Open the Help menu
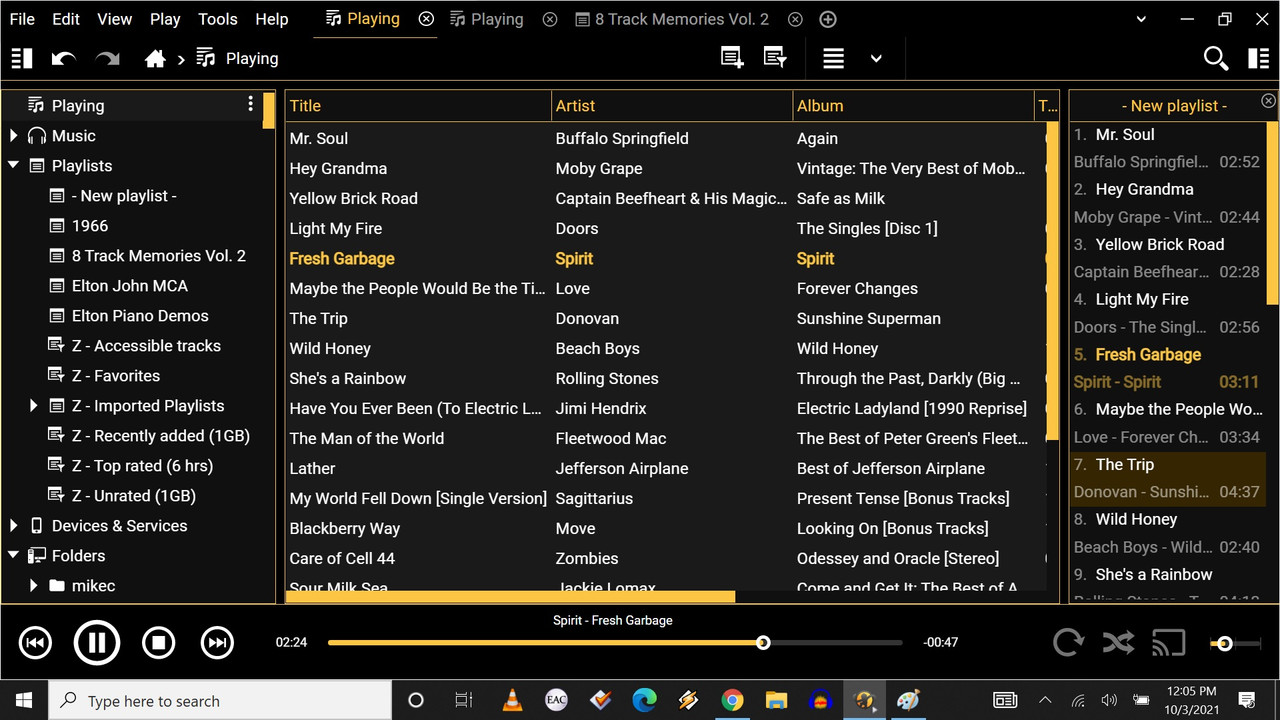 272,19
